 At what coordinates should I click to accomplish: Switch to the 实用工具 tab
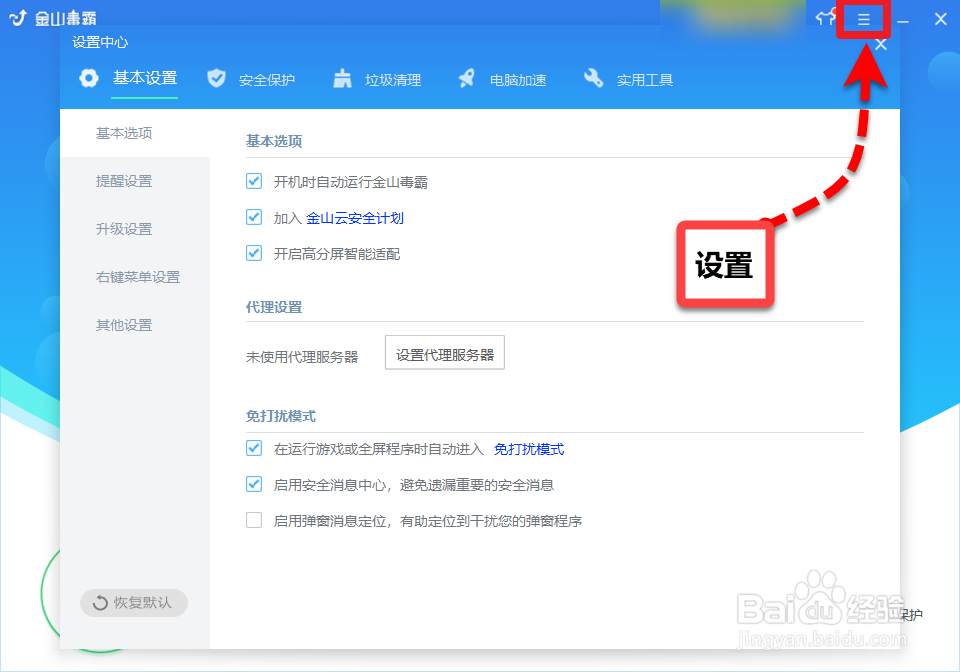645,80
